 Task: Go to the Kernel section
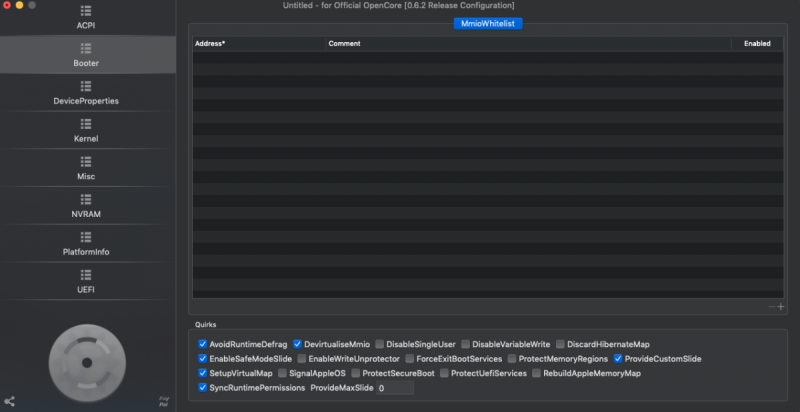(86, 131)
